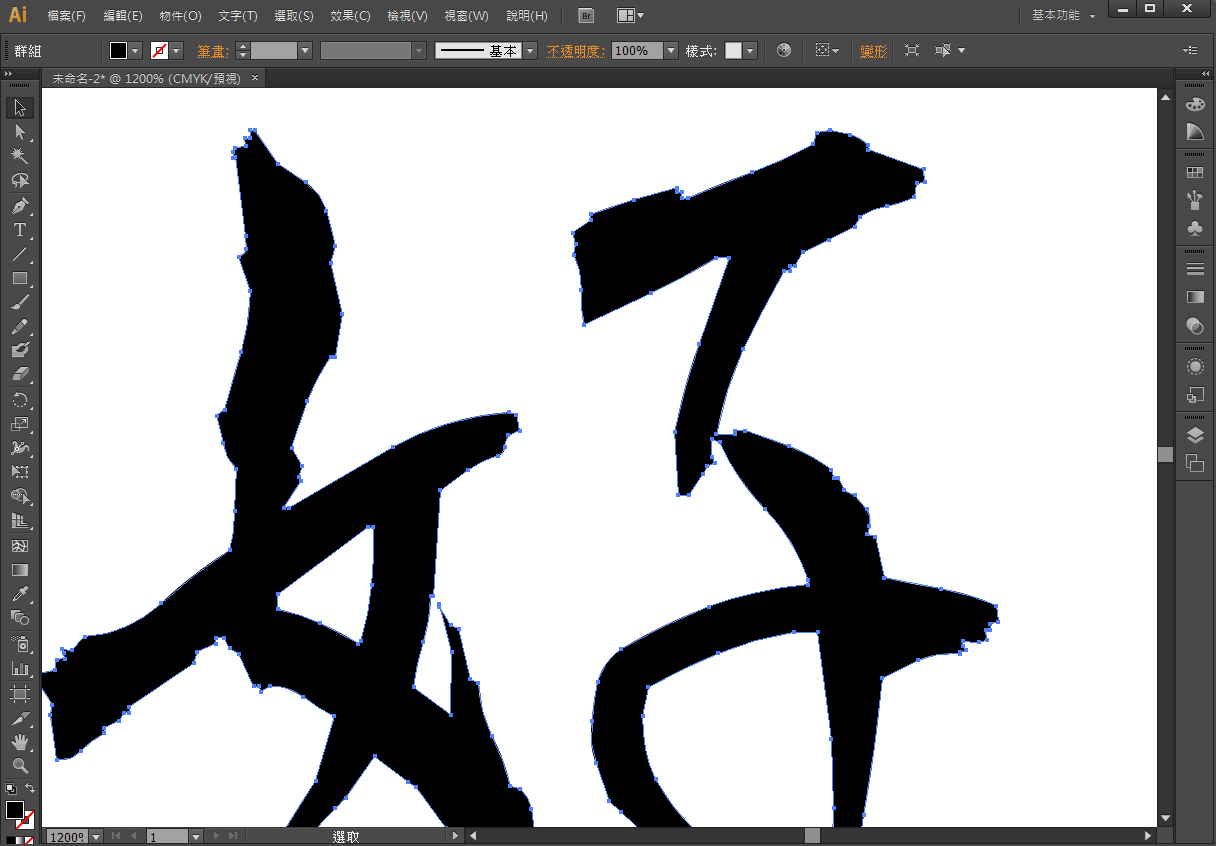The height and width of the screenshot is (846, 1216).
Task: Choose the Mesh tool
Action: coord(20,546)
